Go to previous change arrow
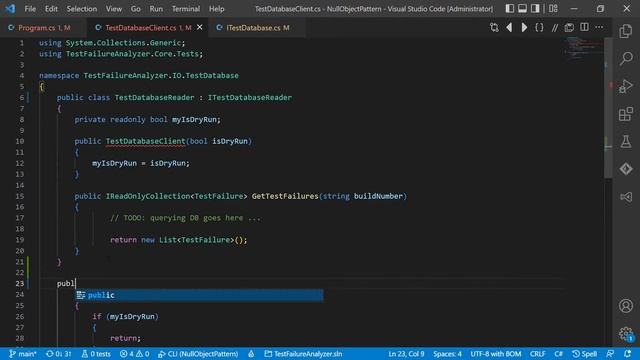 (509, 27)
